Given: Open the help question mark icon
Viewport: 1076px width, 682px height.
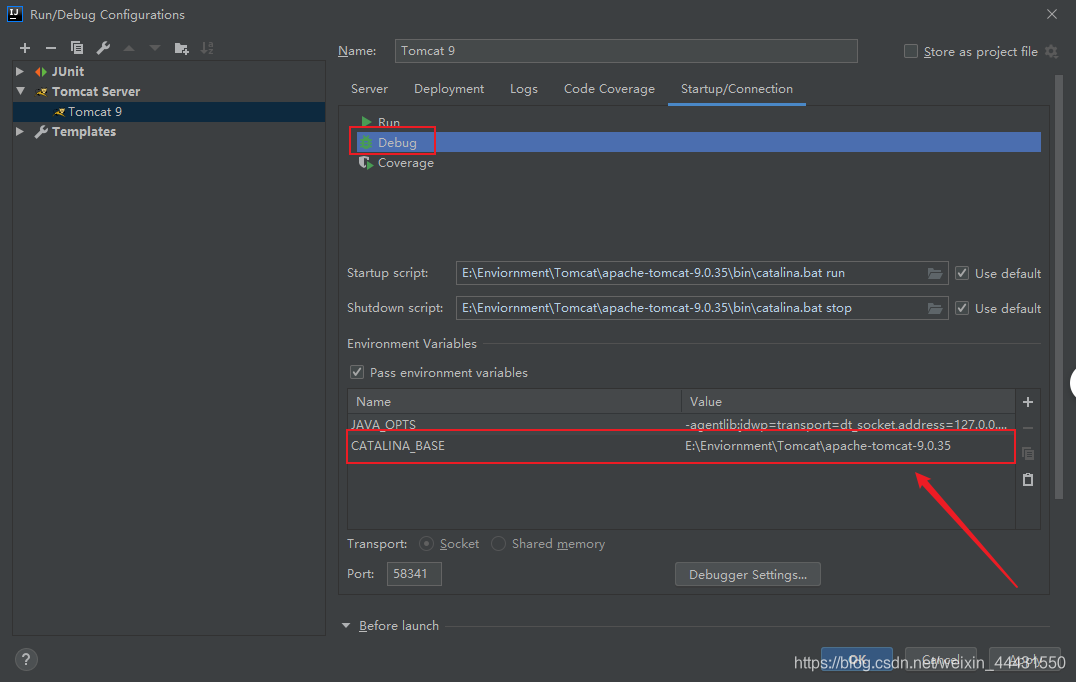Looking at the screenshot, I should [x=25, y=659].
